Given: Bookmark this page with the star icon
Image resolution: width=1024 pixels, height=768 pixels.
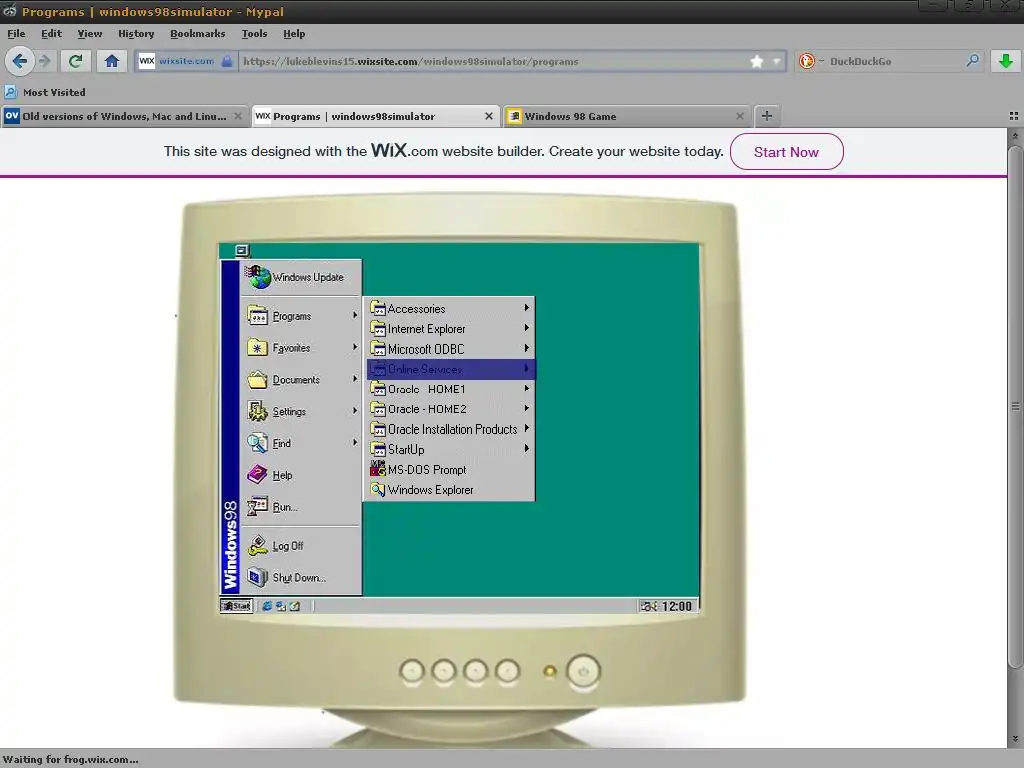Looking at the screenshot, I should click(x=756, y=61).
